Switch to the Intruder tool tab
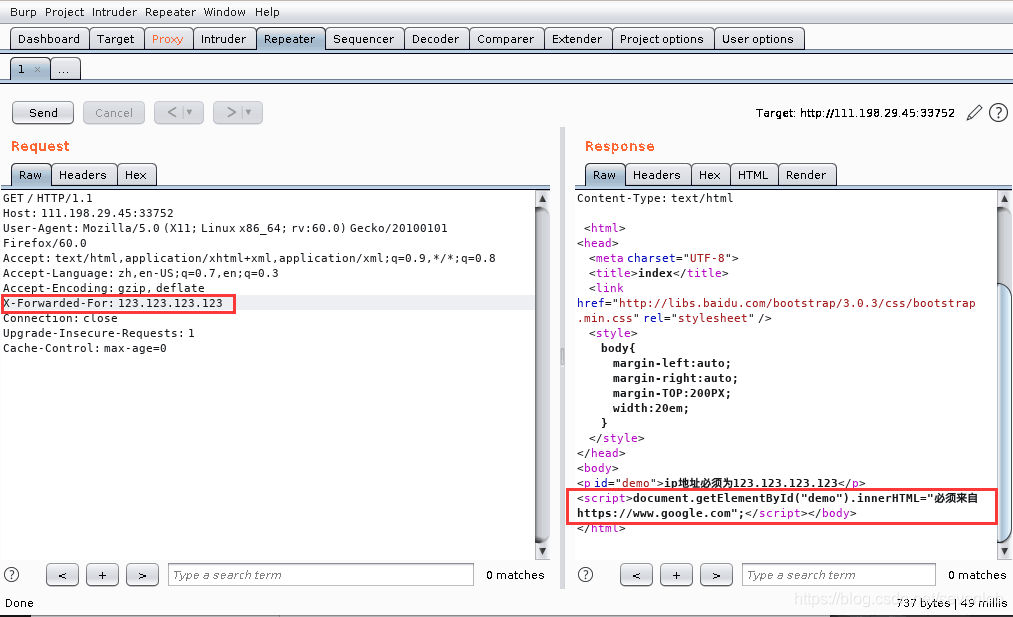1013x617 pixels. (224, 39)
